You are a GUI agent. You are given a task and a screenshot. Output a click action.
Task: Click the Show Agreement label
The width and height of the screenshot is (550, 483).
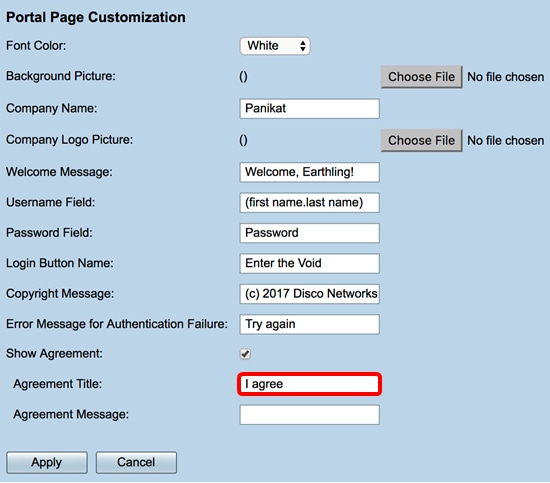click(54, 354)
